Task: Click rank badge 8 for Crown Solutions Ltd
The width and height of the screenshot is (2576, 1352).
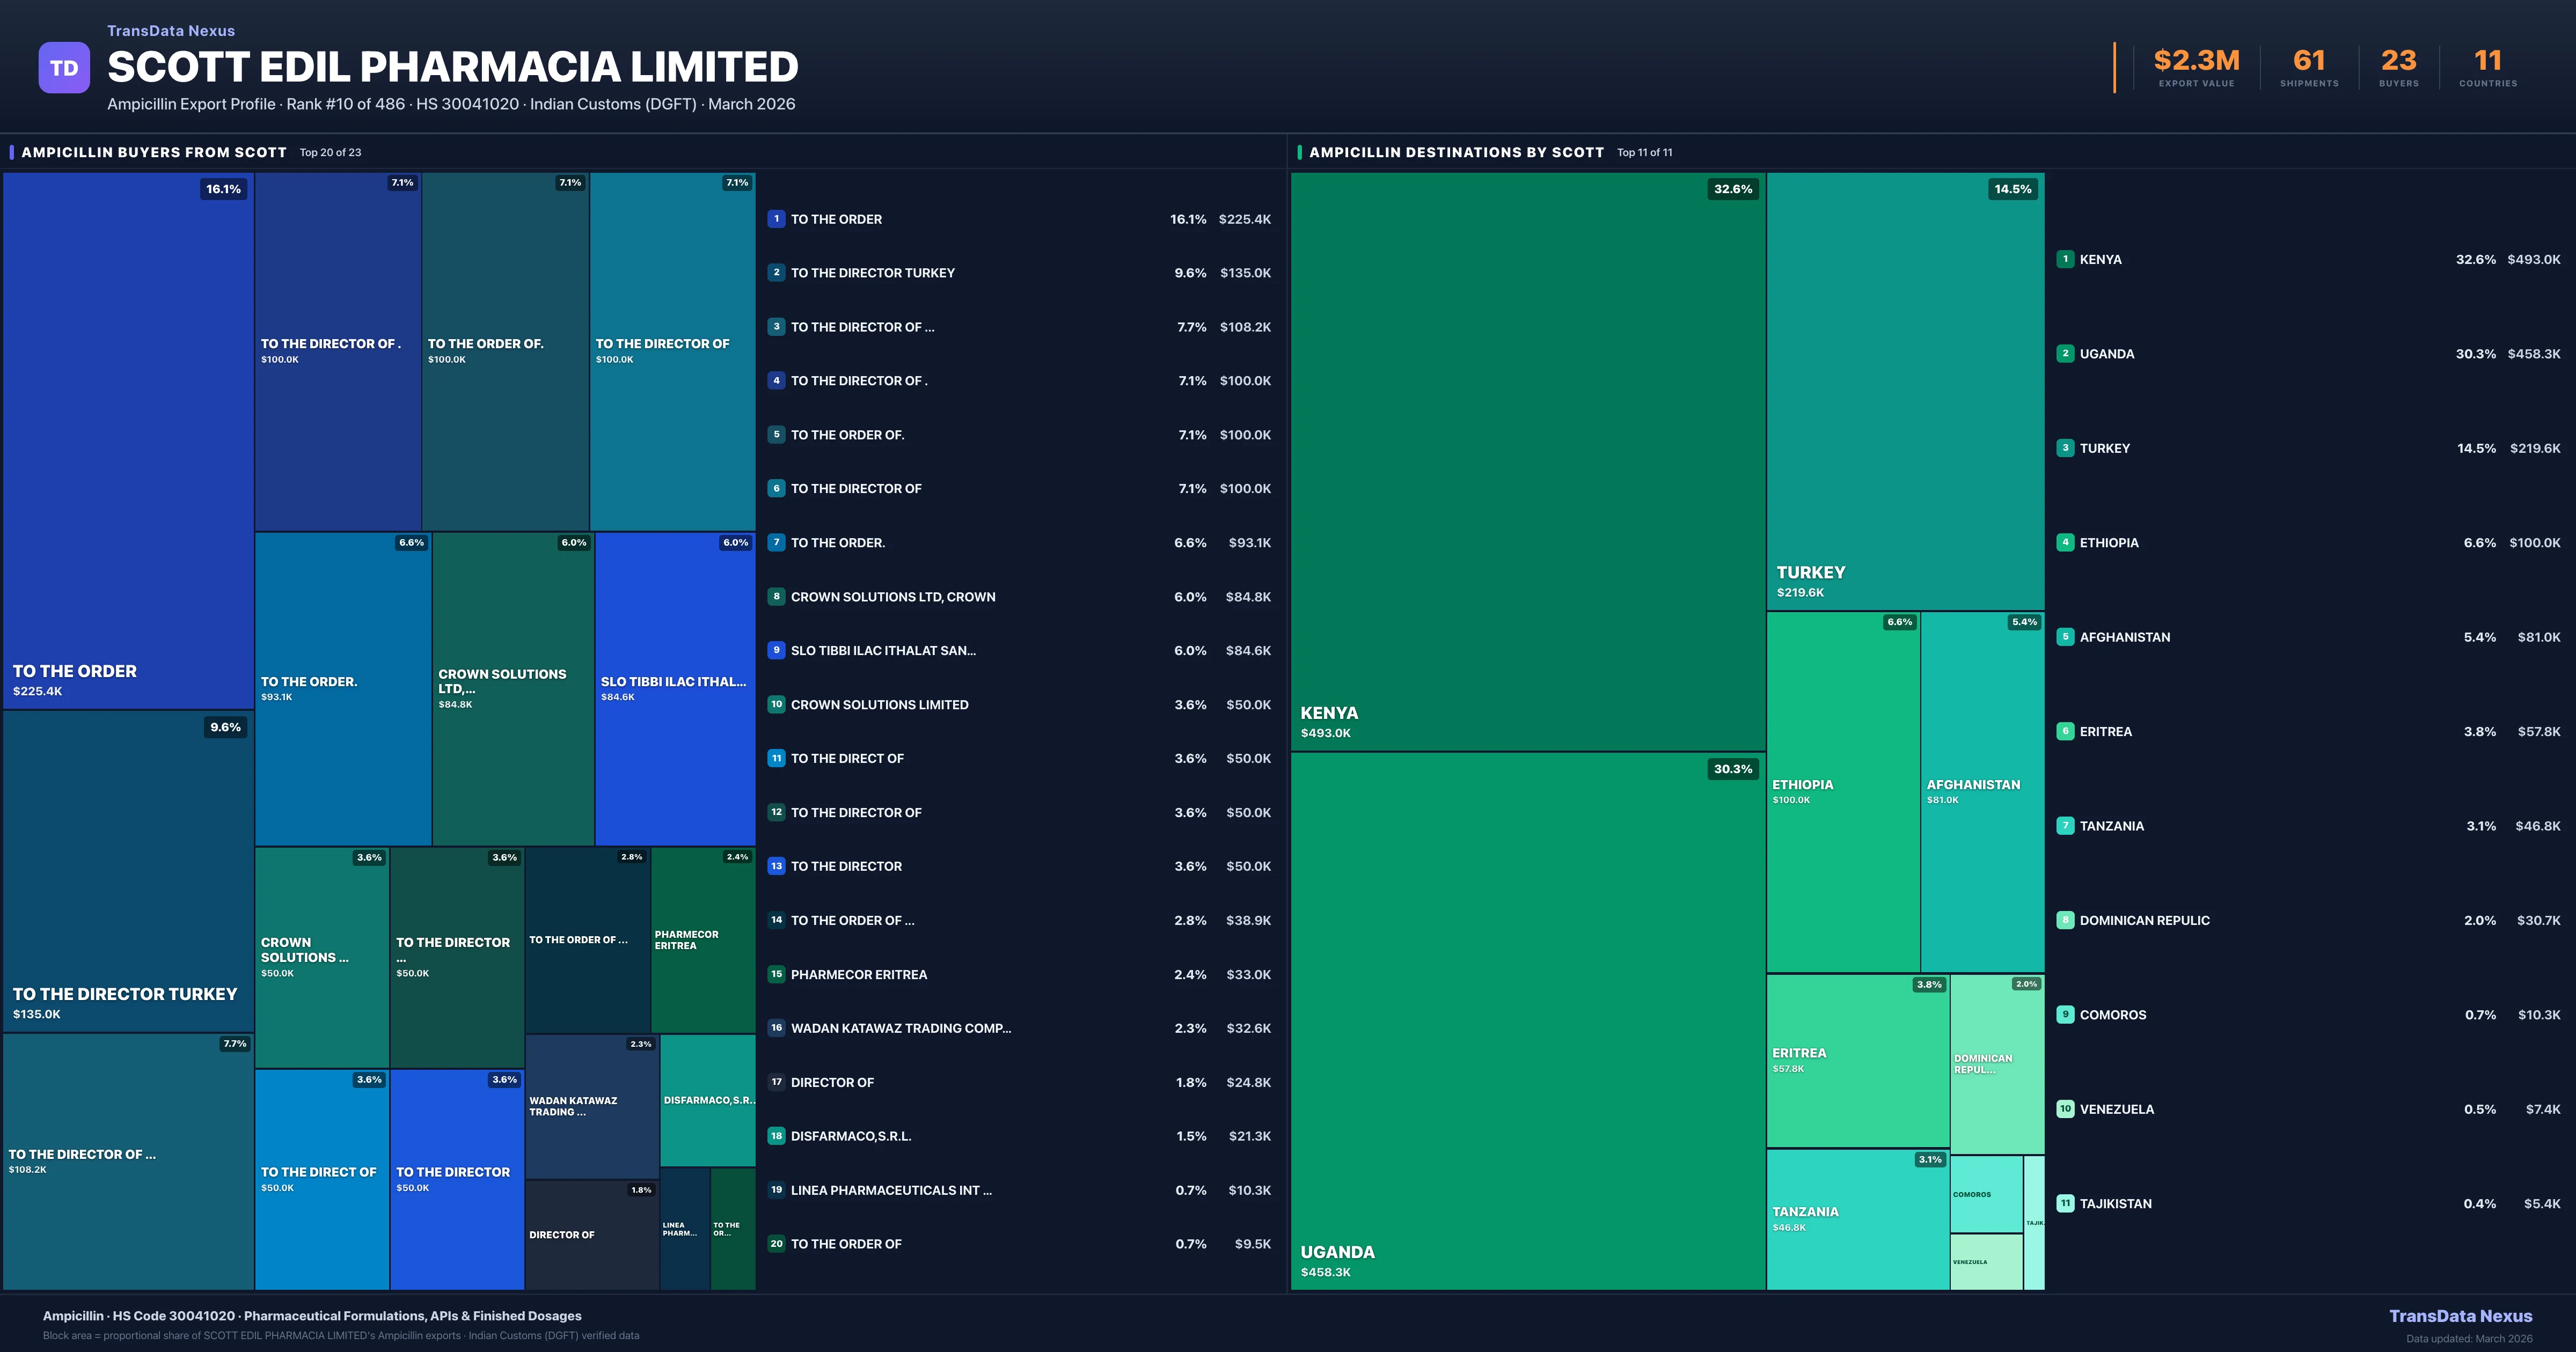Action: tap(776, 597)
